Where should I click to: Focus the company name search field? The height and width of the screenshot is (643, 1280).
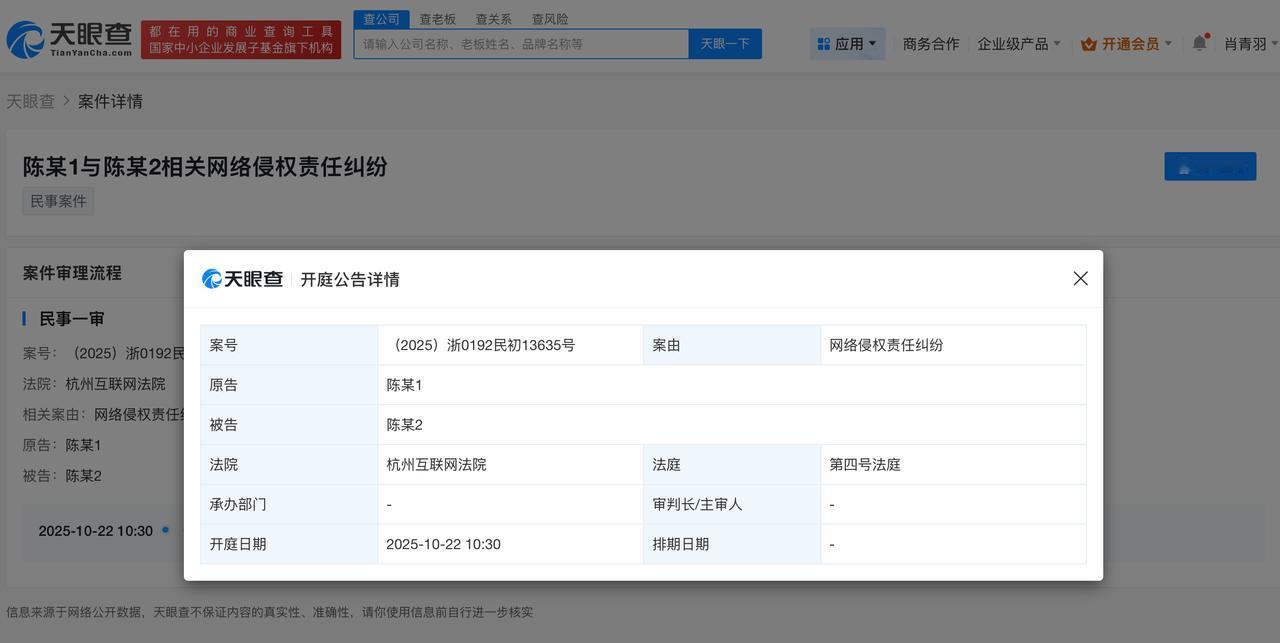521,44
